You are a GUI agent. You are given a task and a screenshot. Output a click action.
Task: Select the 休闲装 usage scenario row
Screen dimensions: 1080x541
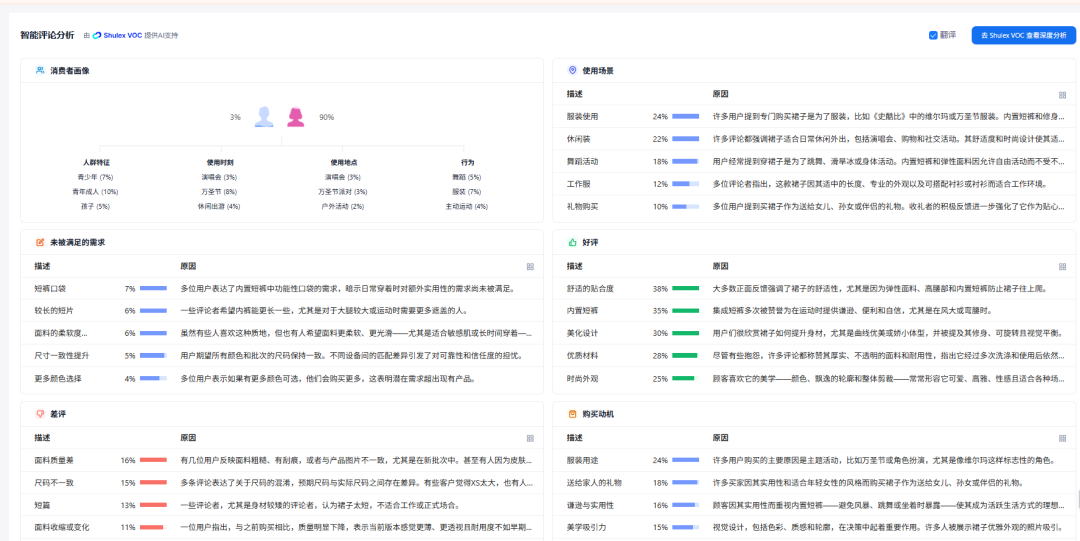point(815,139)
